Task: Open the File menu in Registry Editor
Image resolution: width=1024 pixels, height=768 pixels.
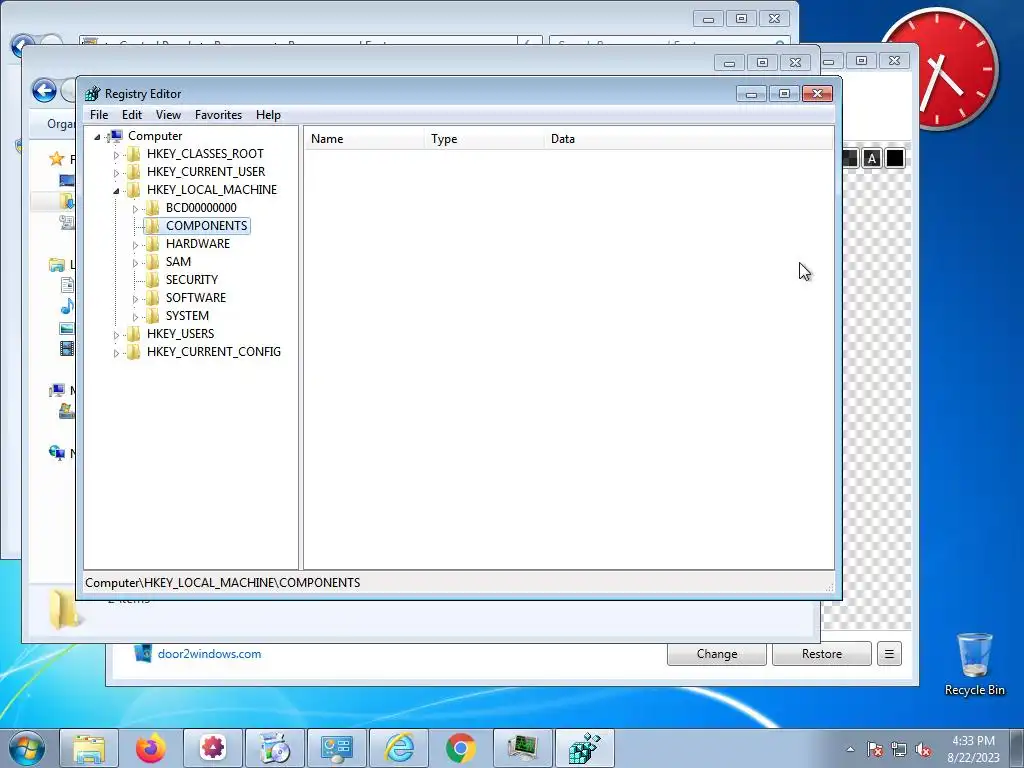Action: click(99, 115)
